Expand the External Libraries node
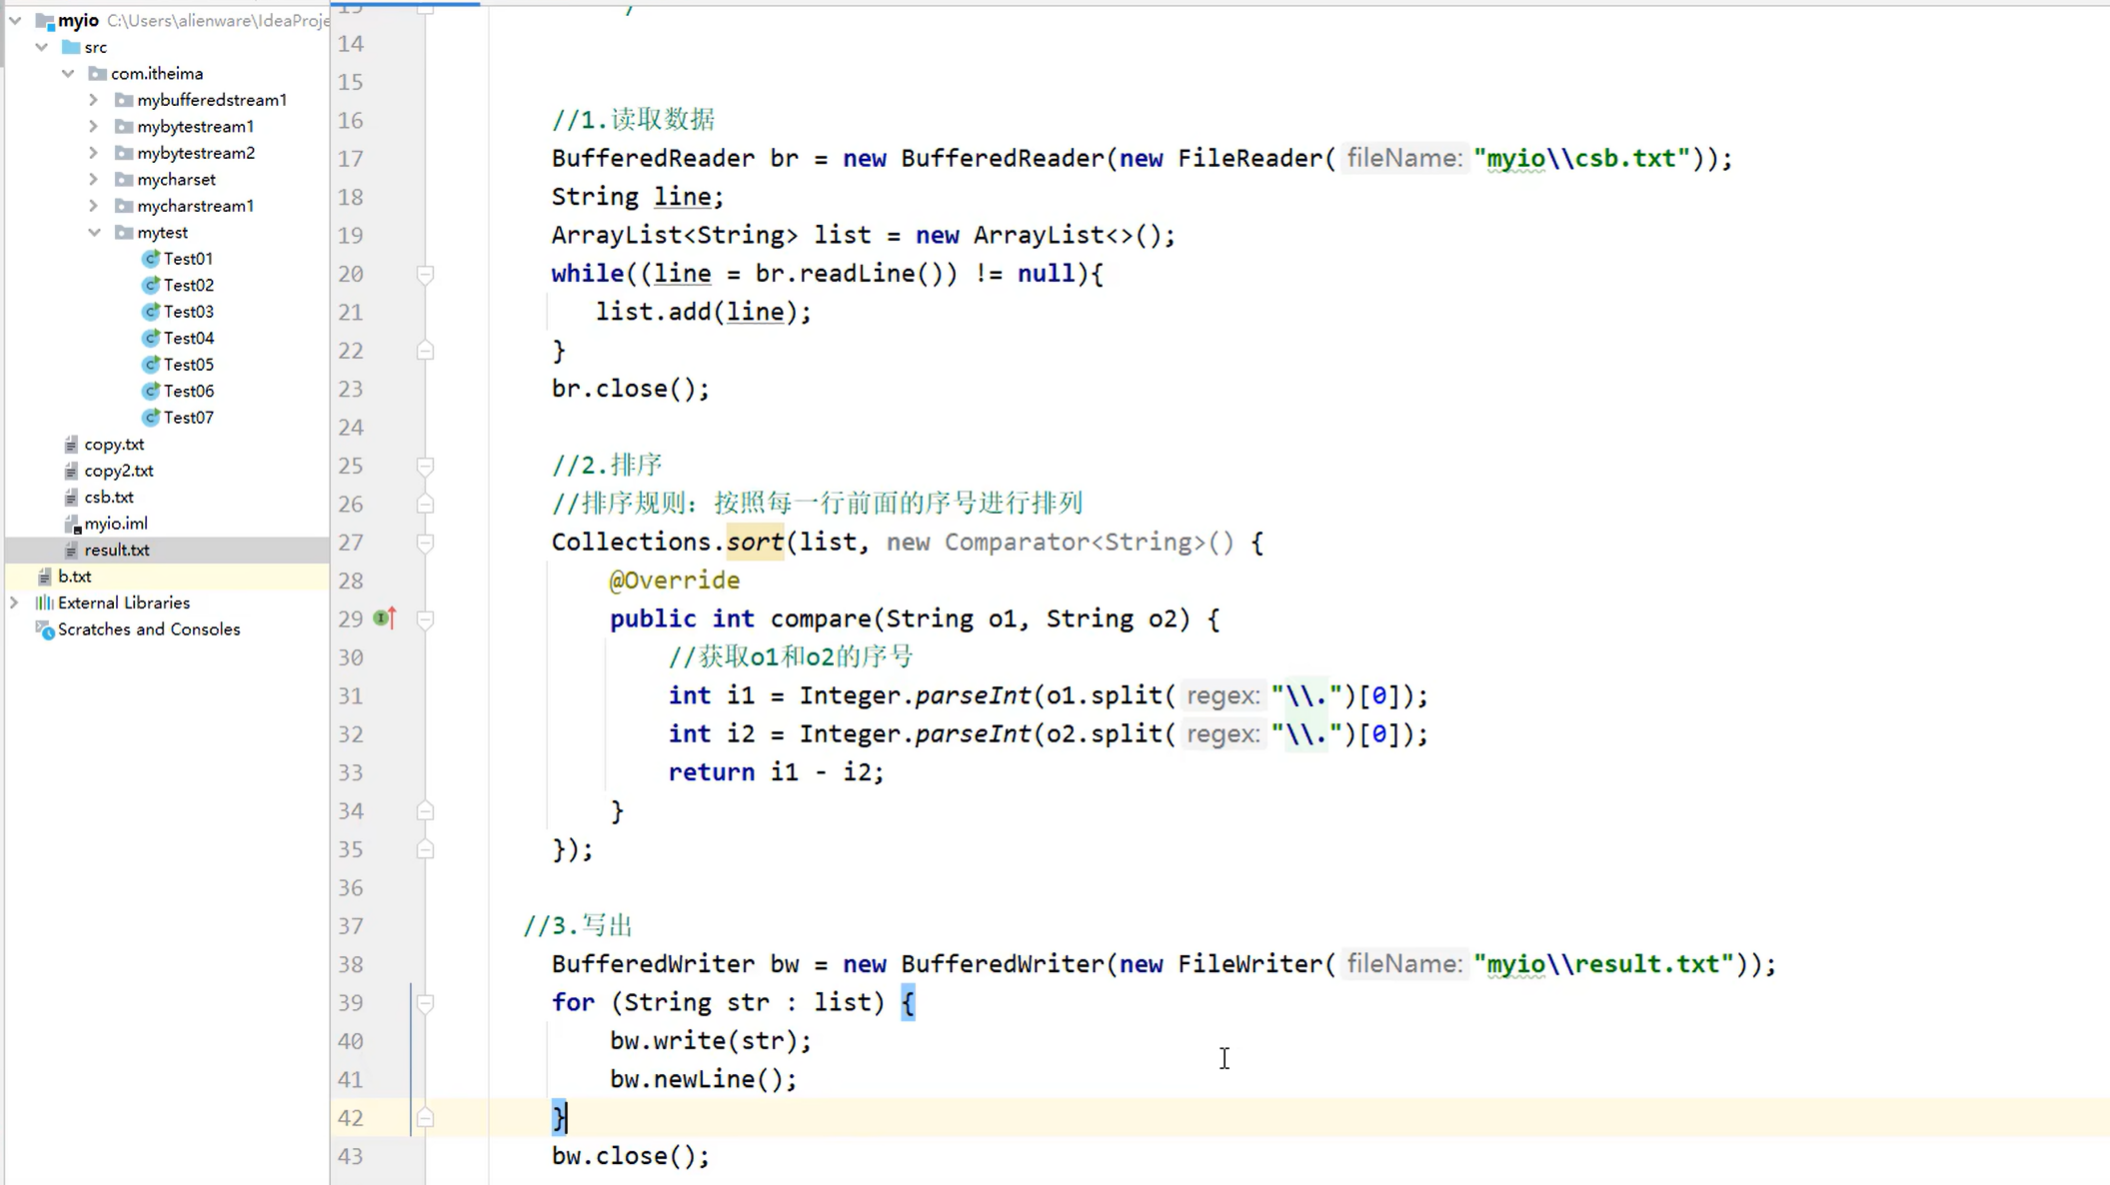 tap(14, 602)
